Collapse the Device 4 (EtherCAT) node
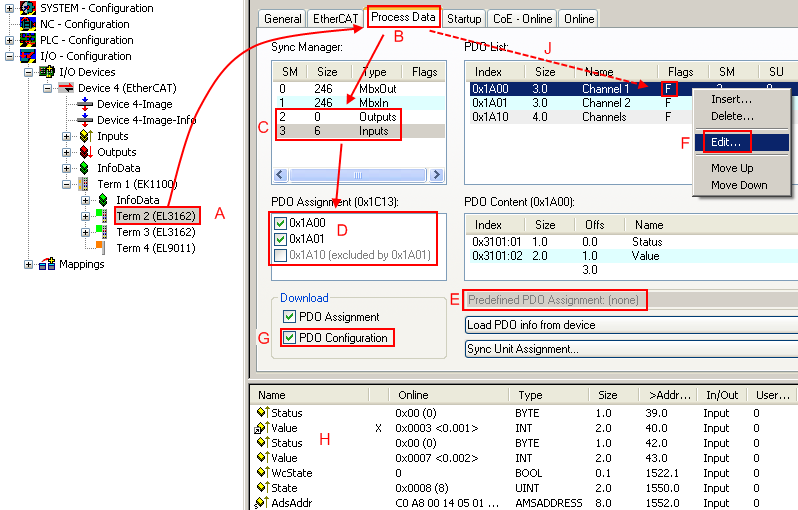 (48, 88)
